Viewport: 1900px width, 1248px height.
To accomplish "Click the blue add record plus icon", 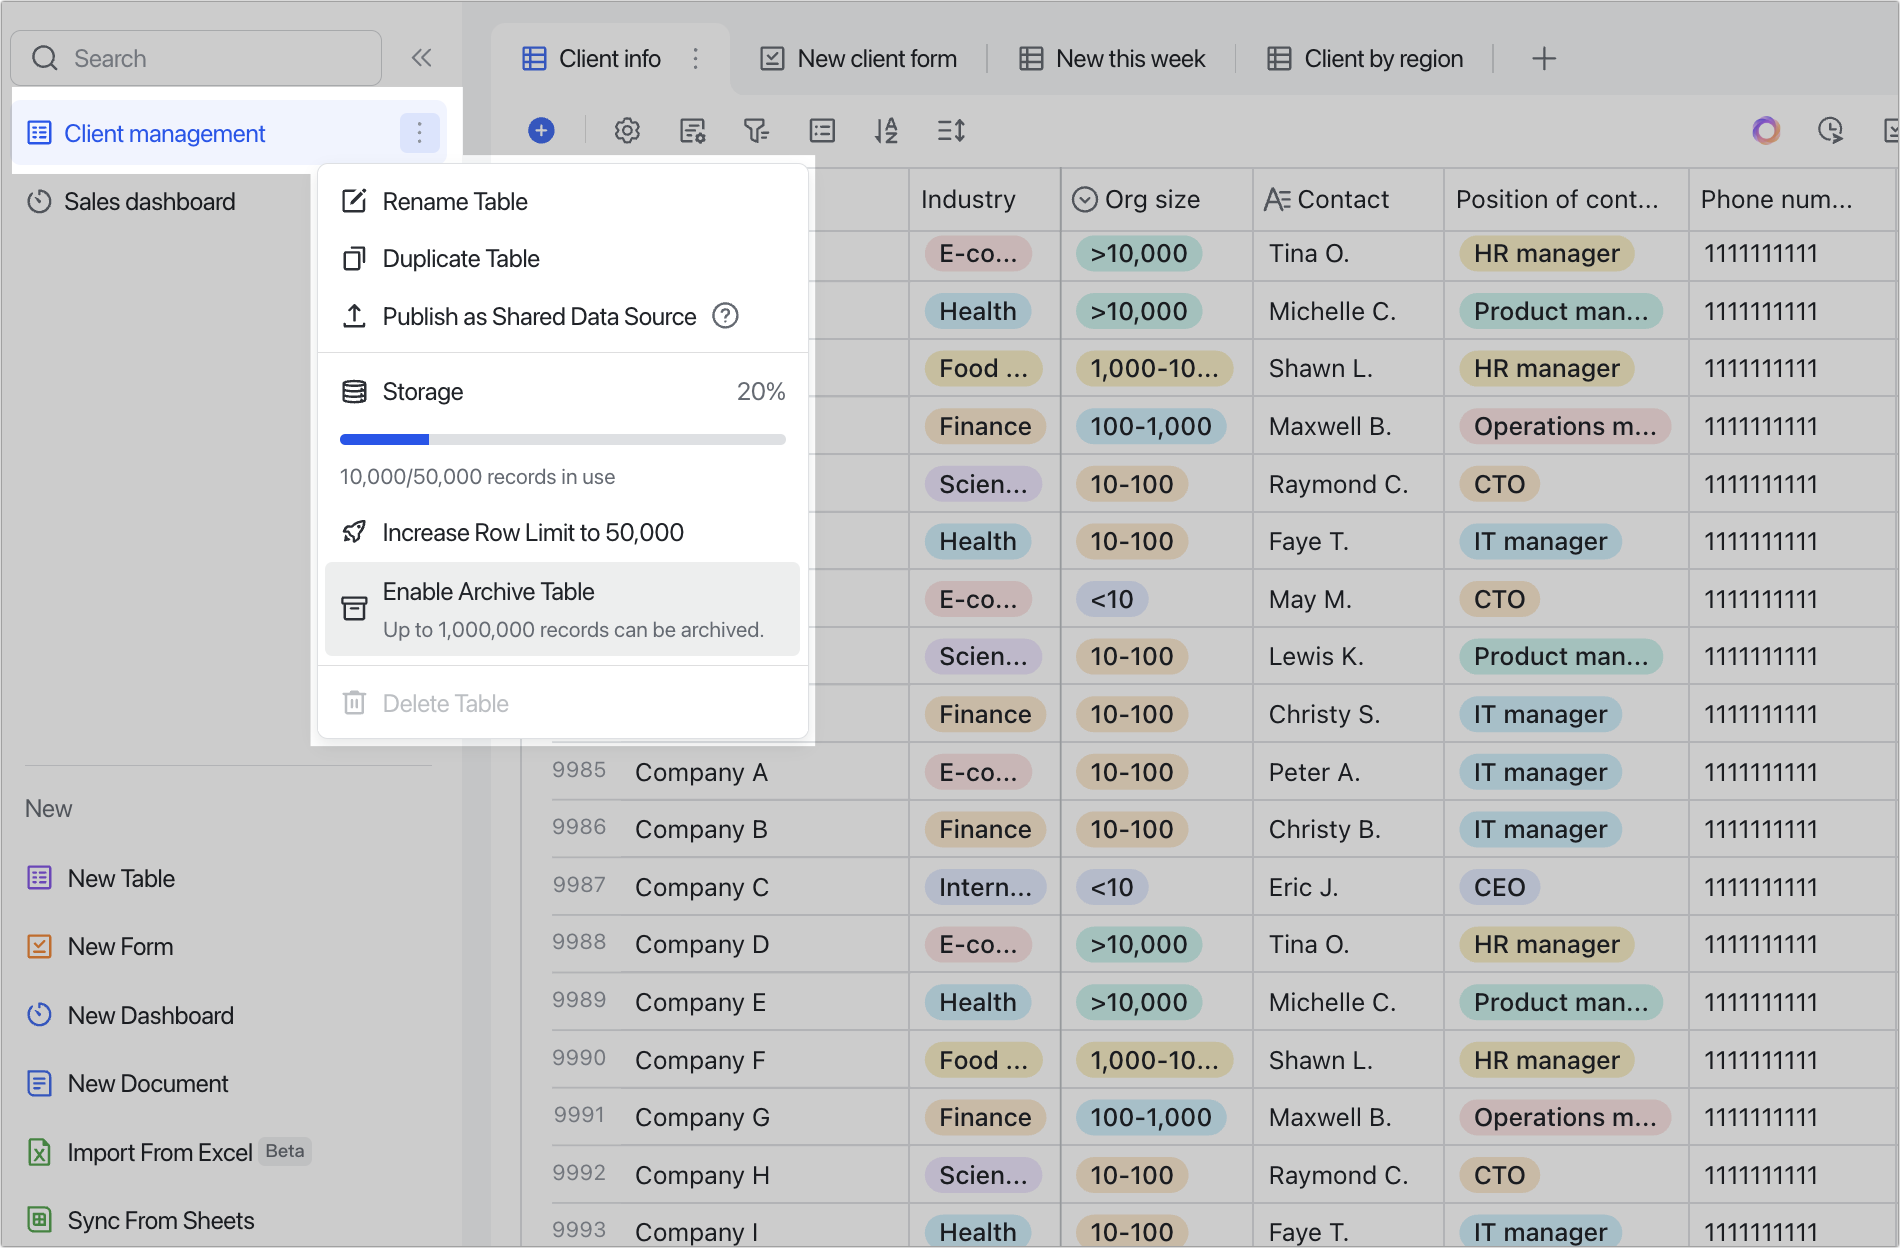I will 541,130.
